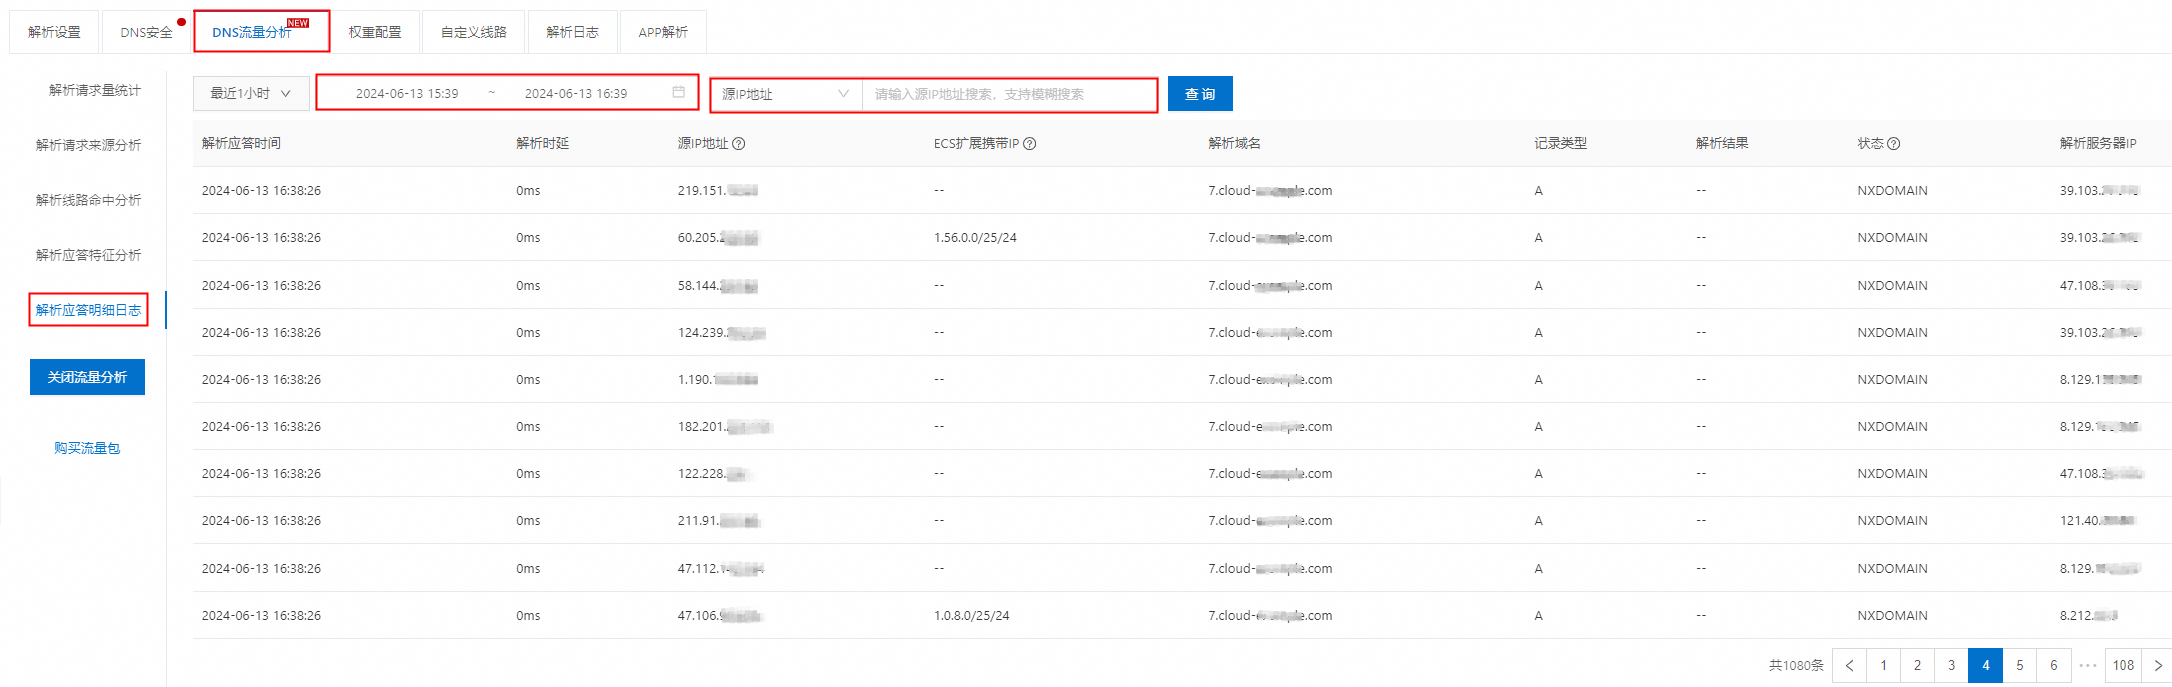Image resolution: width=2172 pixels, height=687 pixels.
Task: Click source IP cell starting 219.151.
Action: [x=717, y=191]
